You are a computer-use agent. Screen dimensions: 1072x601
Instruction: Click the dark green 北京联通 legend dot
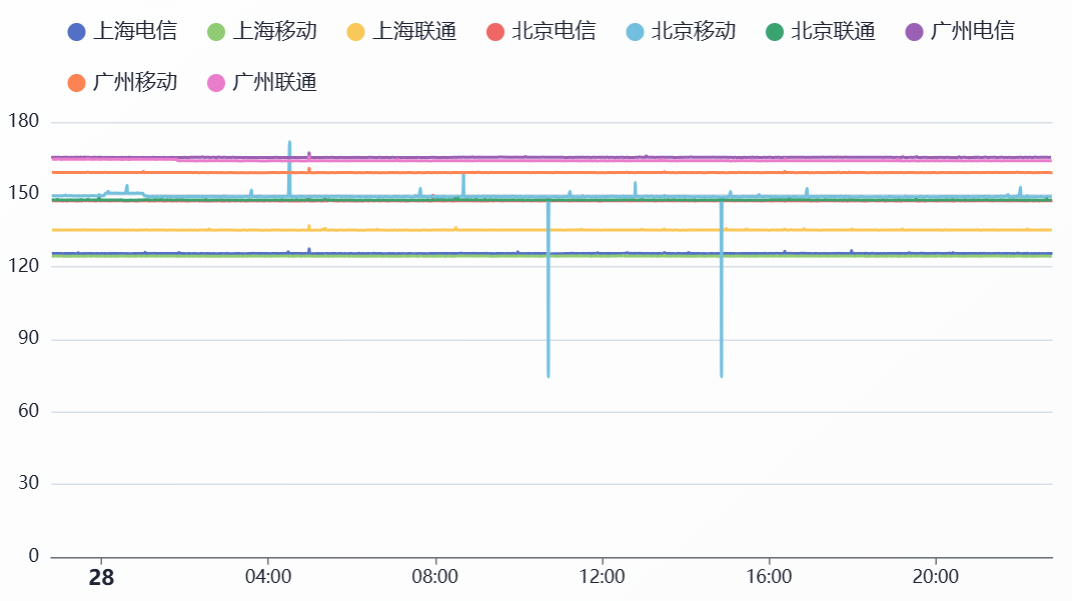[x=776, y=32]
